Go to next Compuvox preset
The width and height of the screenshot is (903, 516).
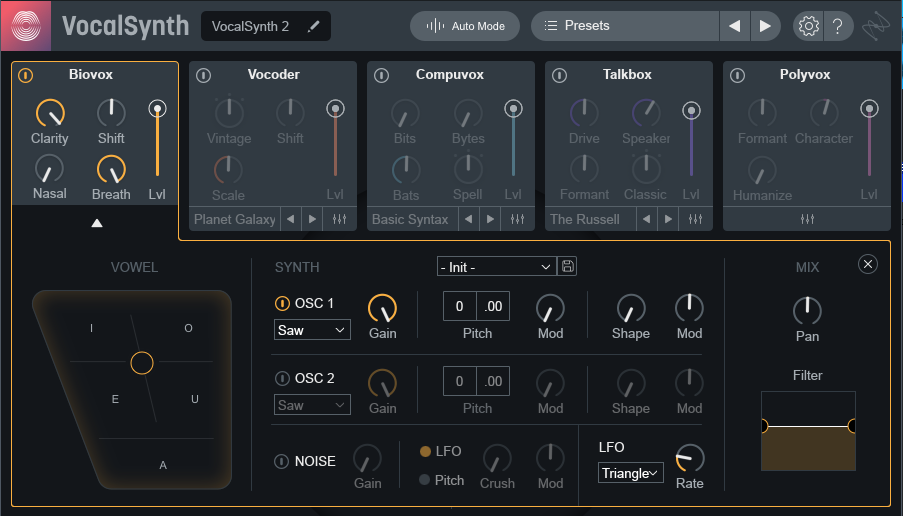point(490,219)
